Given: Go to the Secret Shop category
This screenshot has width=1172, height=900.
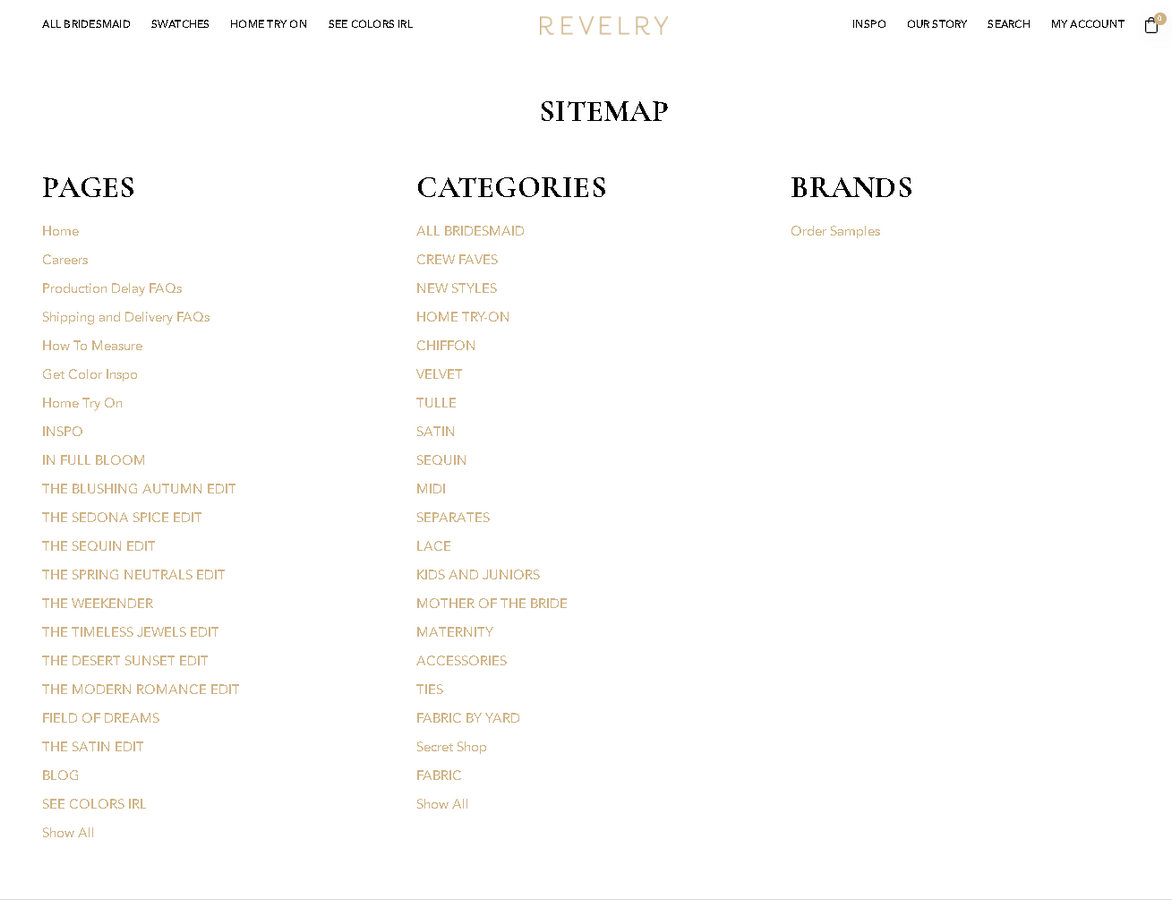Looking at the screenshot, I should coord(451,747).
